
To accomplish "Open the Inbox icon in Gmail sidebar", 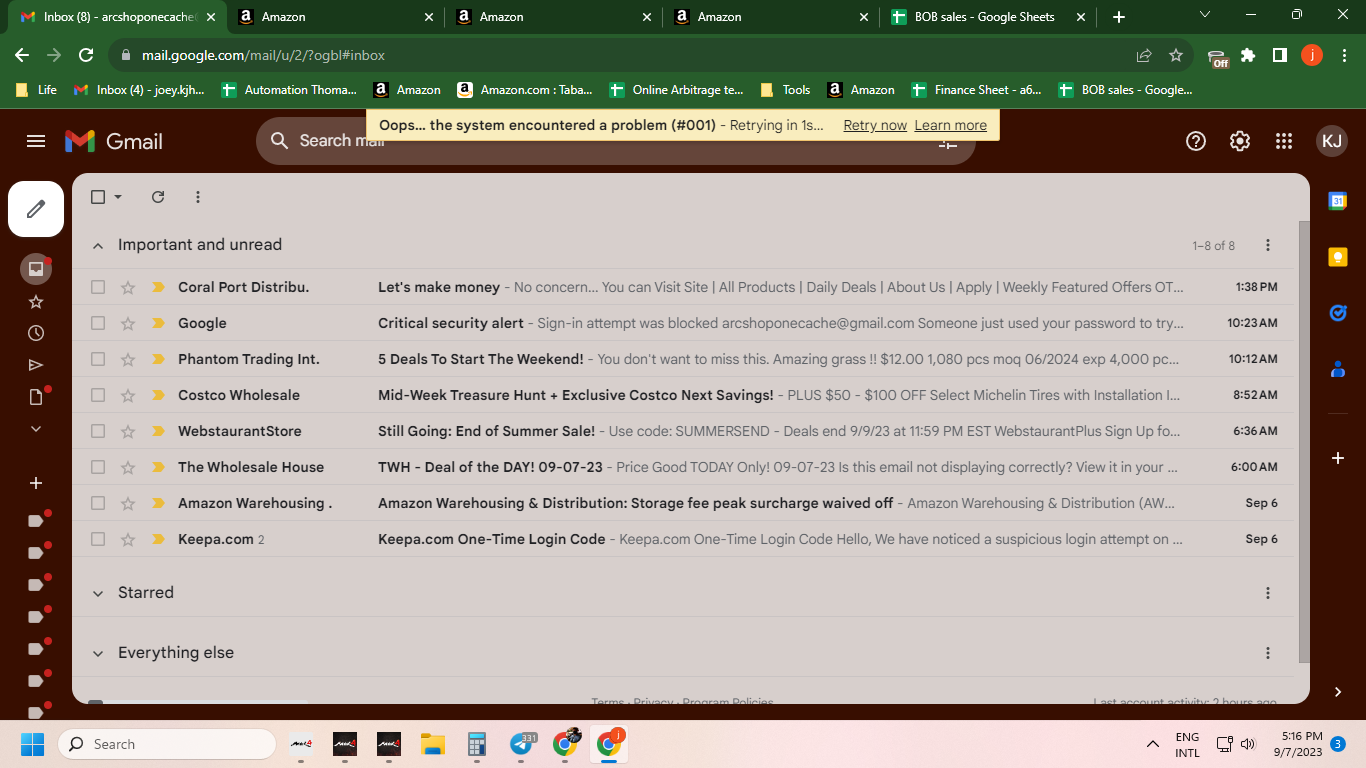I will coord(36,268).
